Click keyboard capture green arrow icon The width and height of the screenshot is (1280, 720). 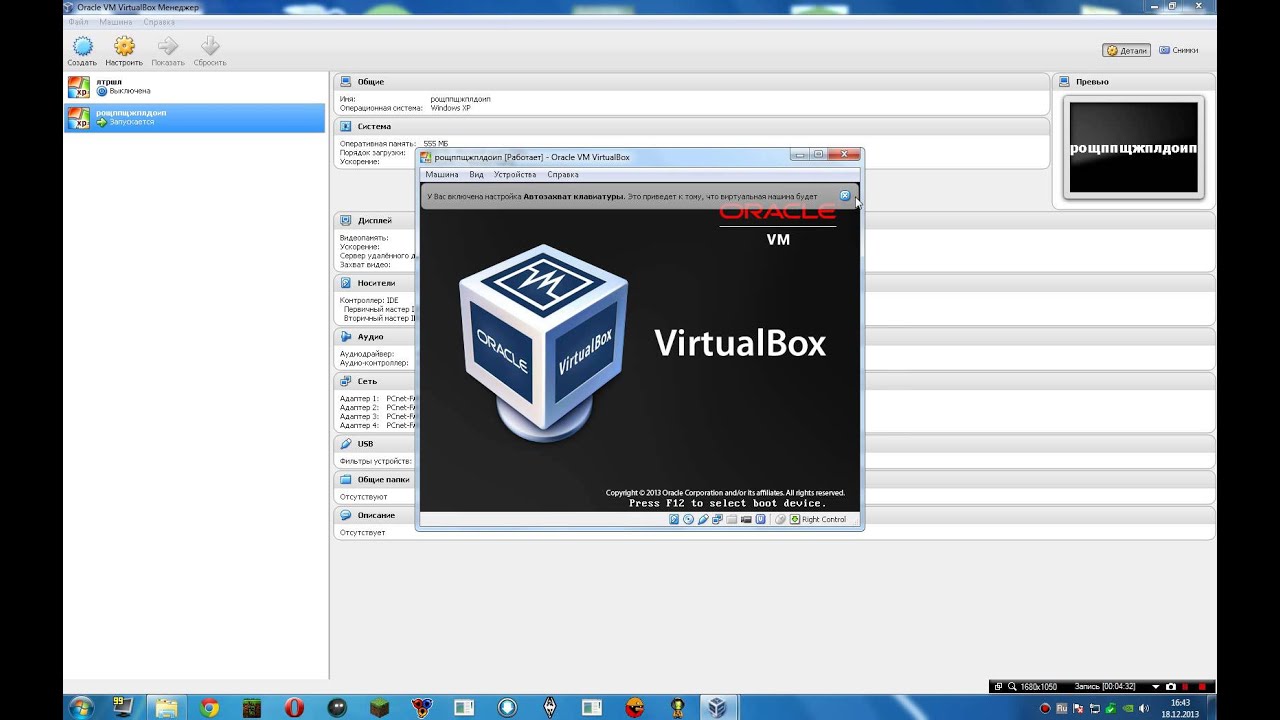[795, 519]
